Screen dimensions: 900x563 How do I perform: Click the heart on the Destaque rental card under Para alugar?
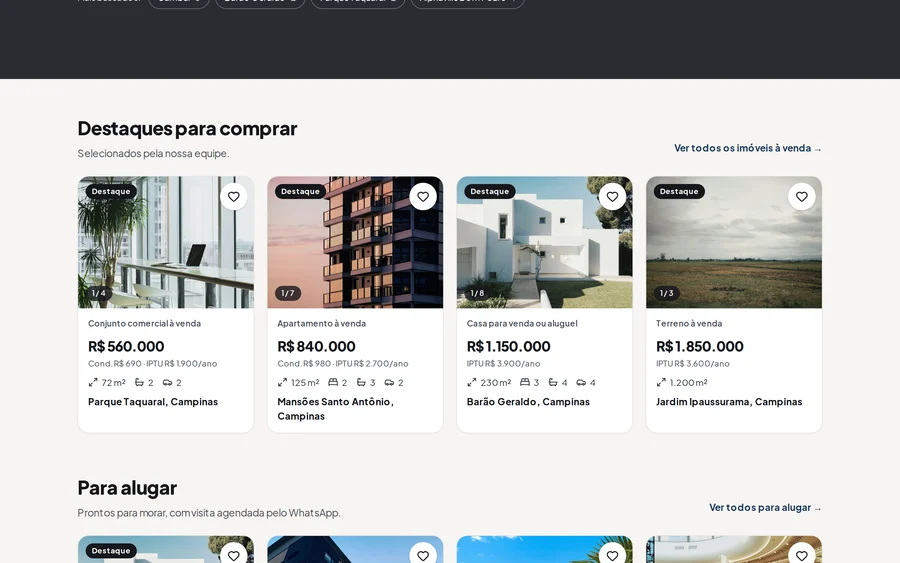[234, 554]
